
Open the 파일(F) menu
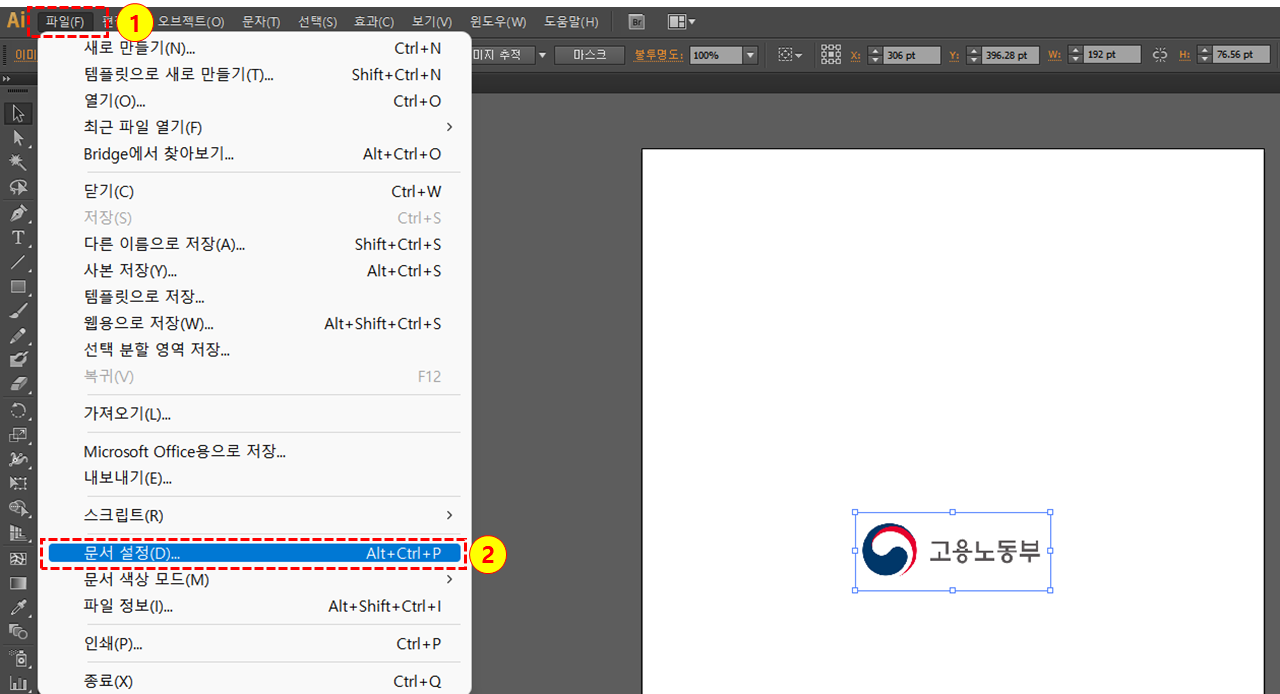(x=65, y=22)
